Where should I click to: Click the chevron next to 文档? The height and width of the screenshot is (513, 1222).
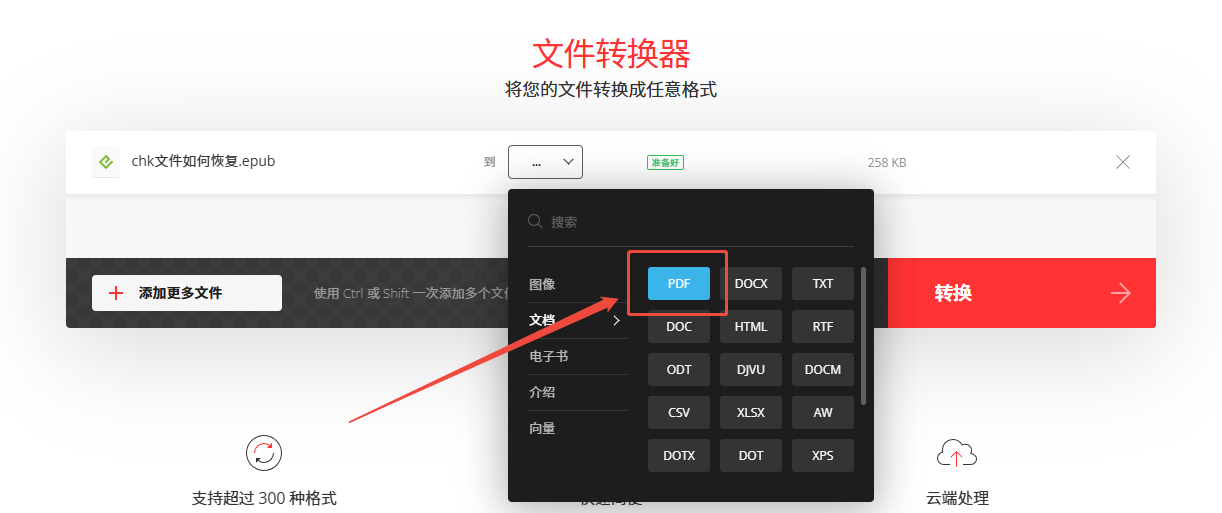pyautogui.click(x=617, y=320)
